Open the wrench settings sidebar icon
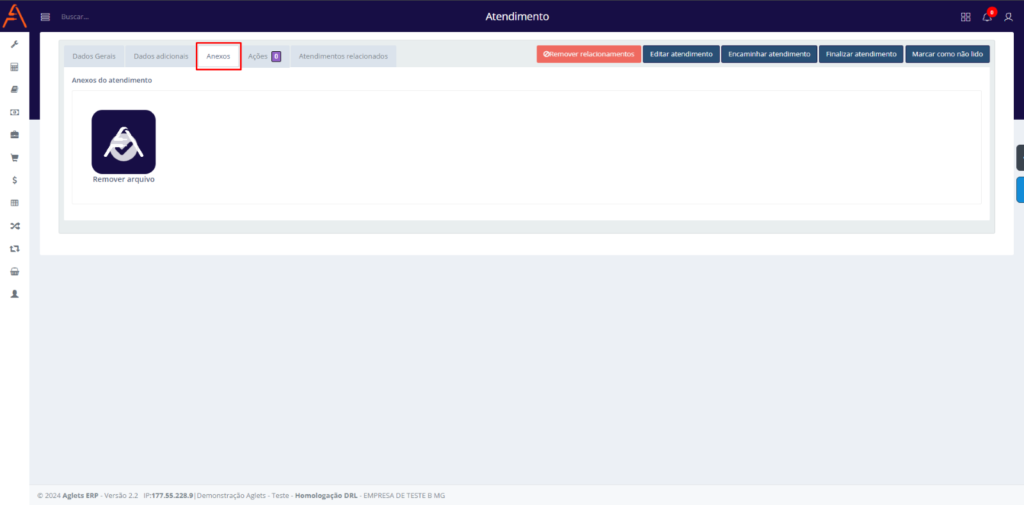 [x=14, y=44]
